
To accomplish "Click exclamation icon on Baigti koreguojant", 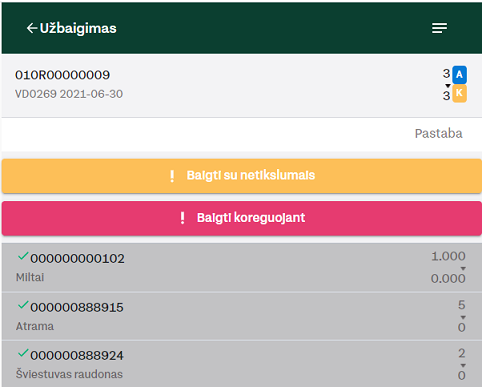I will (x=182, y=218).
